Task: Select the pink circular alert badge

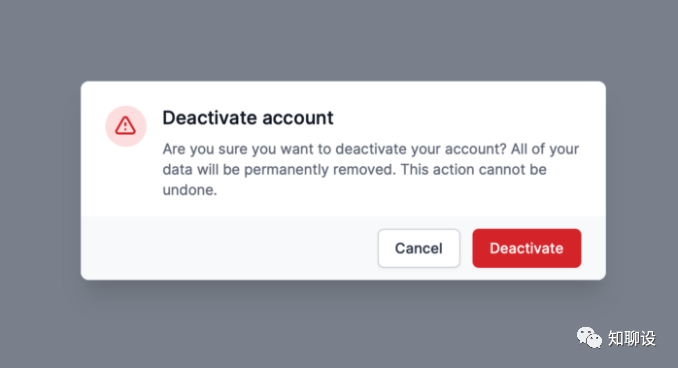Action: tap(126, 126)
